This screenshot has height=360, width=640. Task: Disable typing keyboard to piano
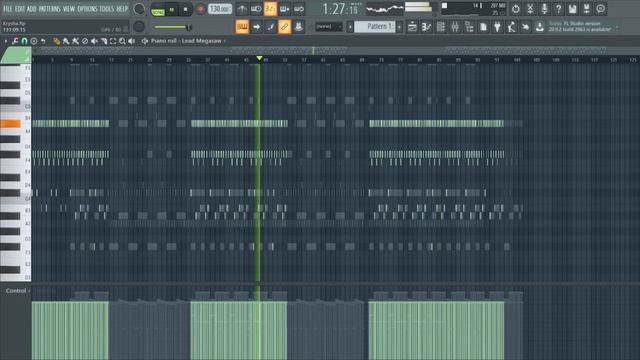tap(242, 27)
